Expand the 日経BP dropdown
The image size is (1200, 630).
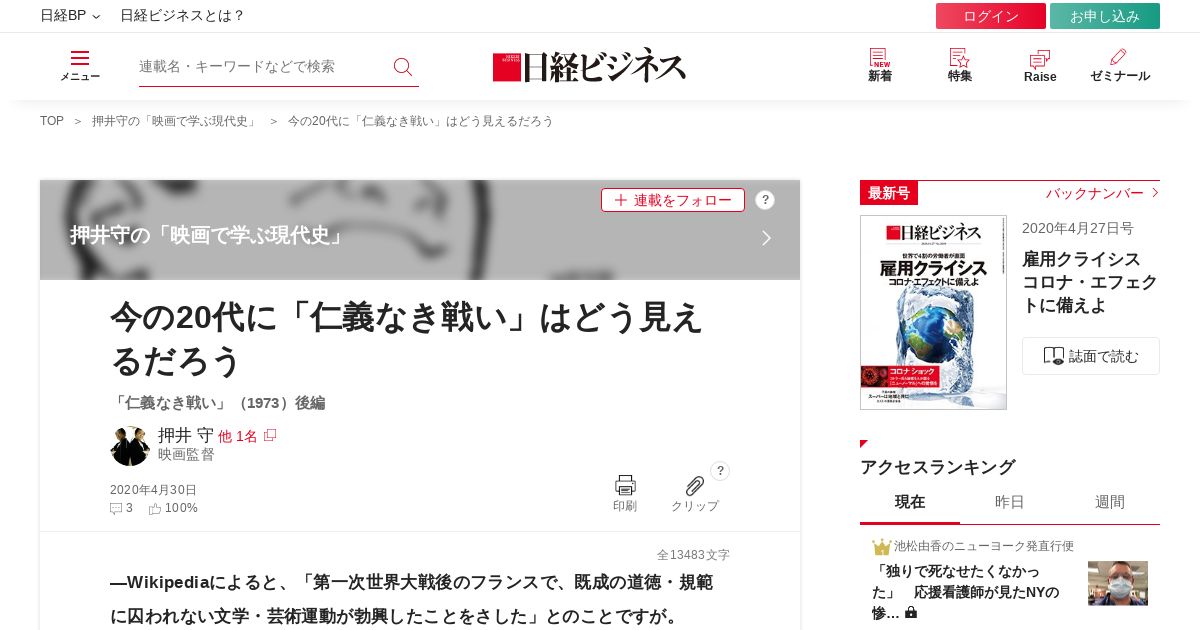click(70, 16)
